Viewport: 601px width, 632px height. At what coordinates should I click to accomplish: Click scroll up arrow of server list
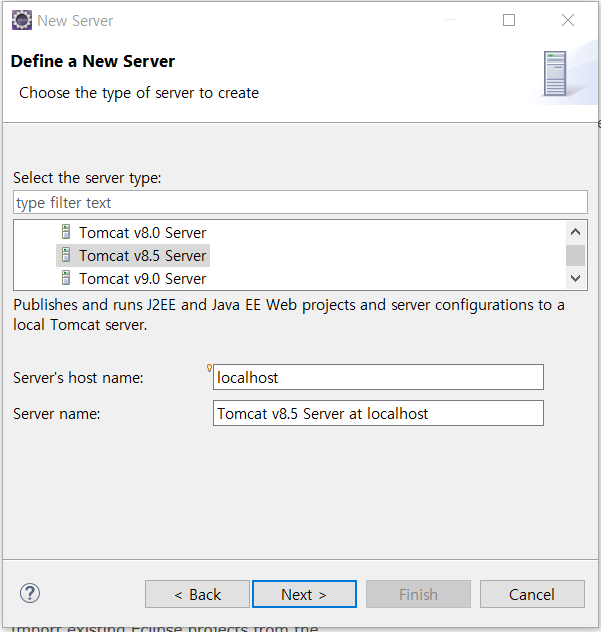576,232
